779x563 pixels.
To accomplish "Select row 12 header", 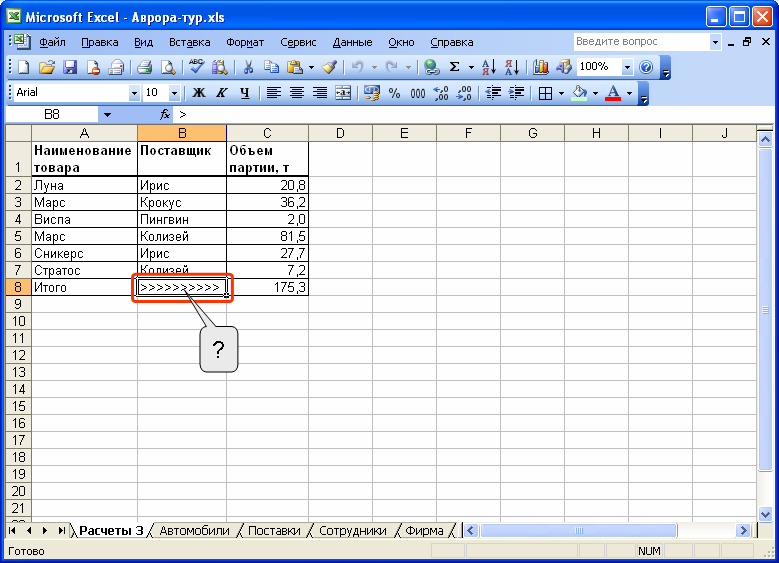I will (18, 355).
